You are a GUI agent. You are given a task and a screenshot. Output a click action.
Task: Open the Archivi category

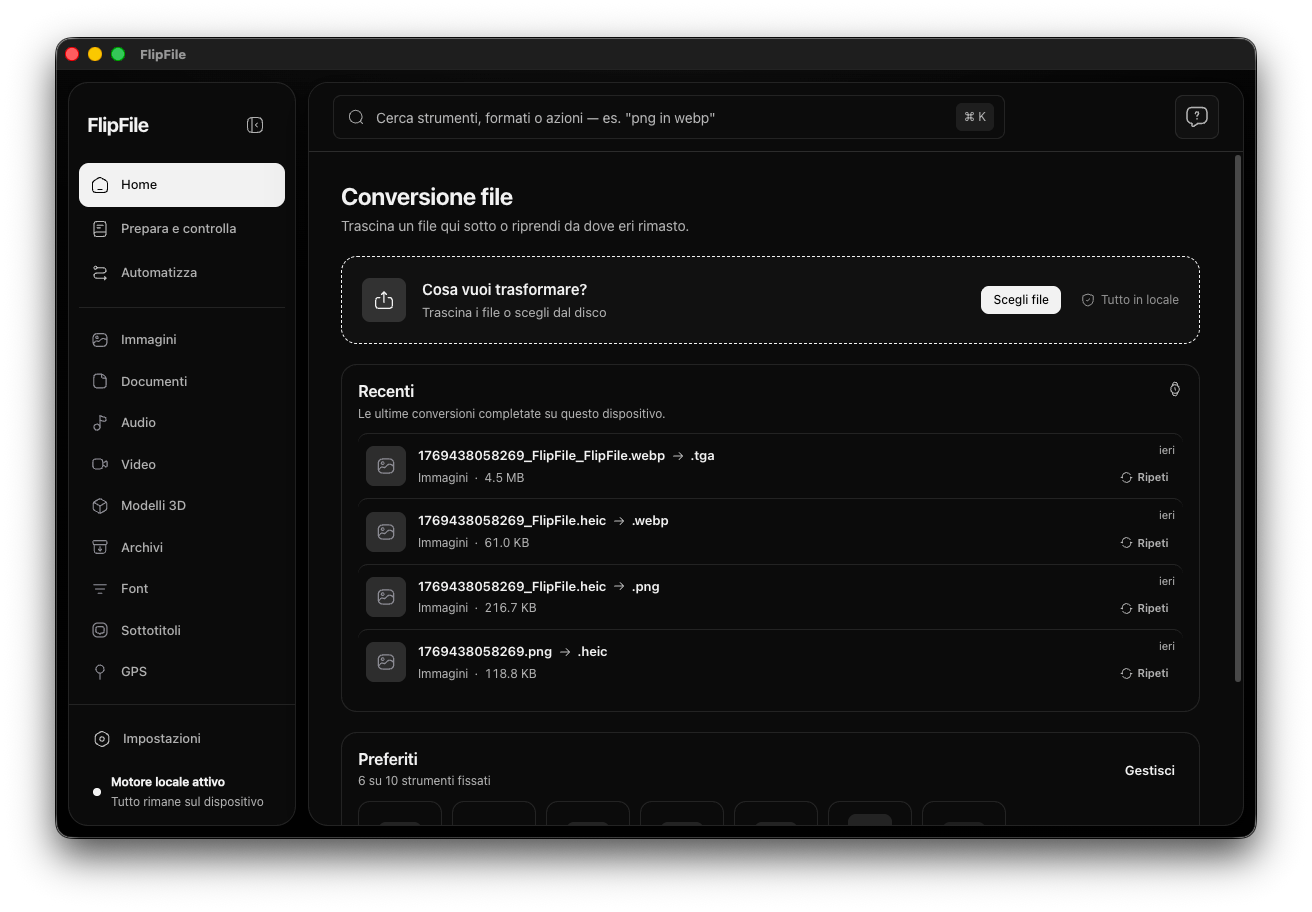coord(182,547)
